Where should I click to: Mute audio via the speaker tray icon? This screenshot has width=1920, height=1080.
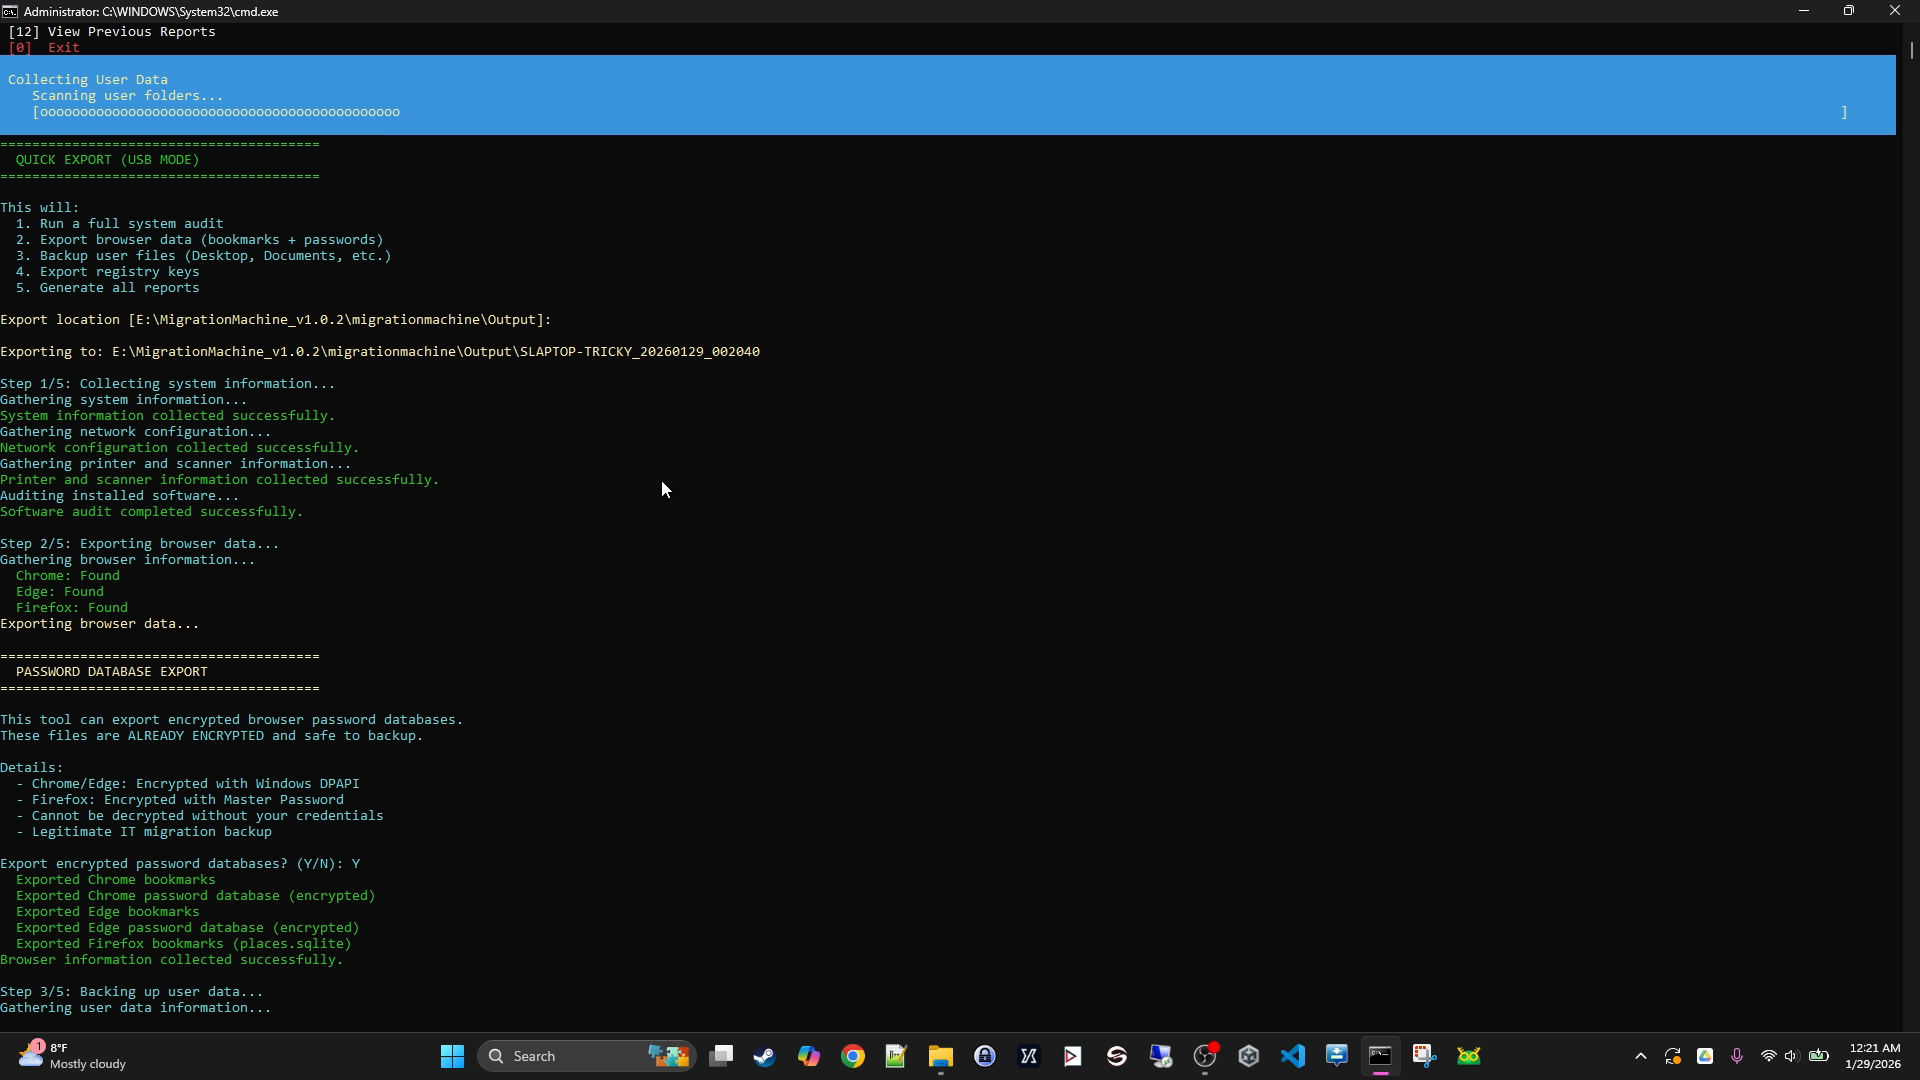coord(1793,1056)
